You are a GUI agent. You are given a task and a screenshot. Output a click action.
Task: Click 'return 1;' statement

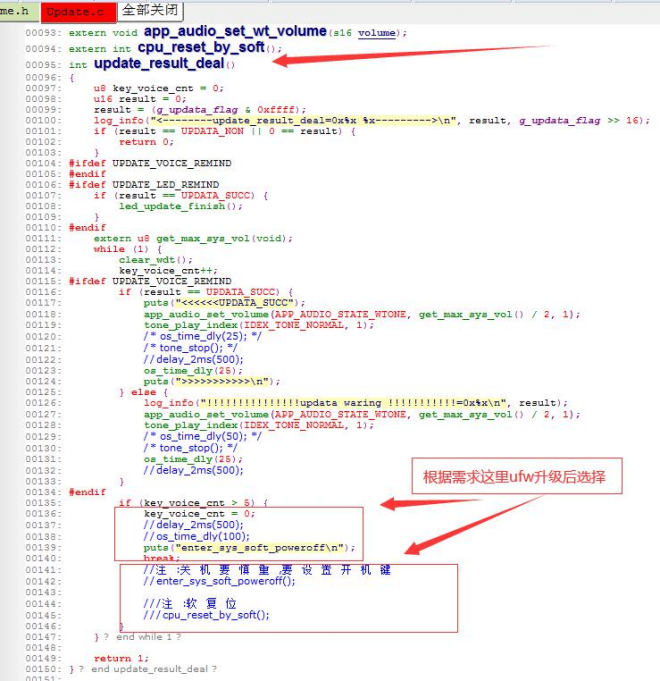coord(121,658)
